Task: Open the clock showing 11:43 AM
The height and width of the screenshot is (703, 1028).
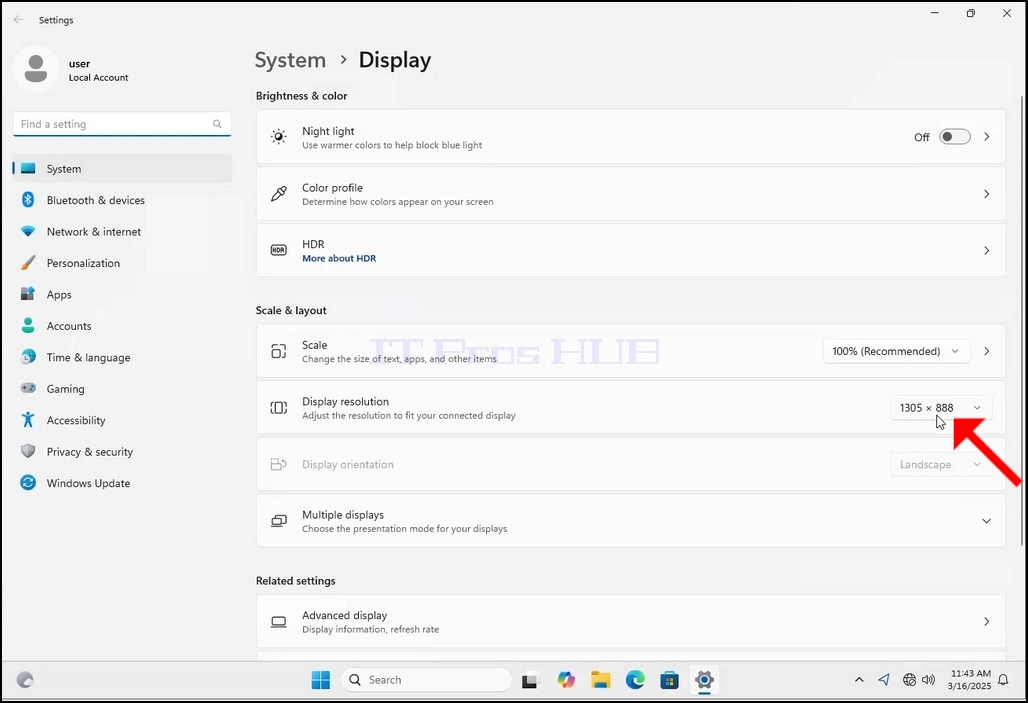Action: (x=970, y=680)
